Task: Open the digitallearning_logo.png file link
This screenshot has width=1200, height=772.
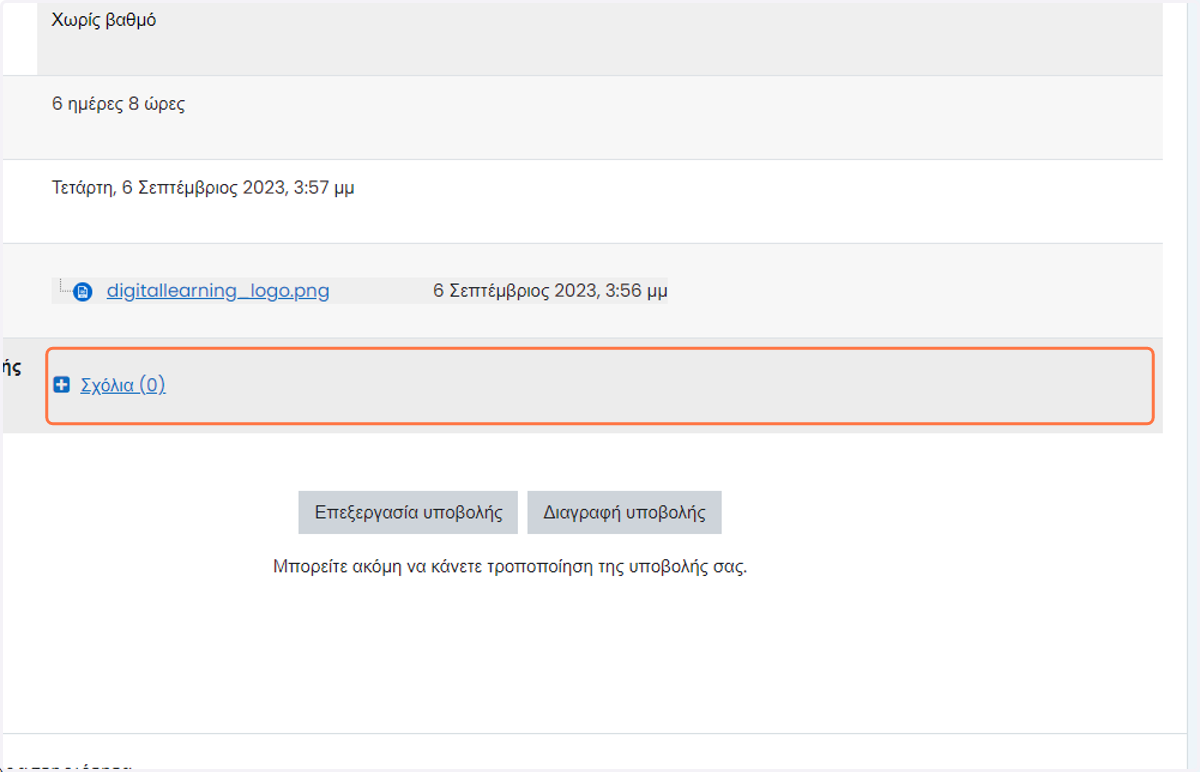Action: (218, 291)
